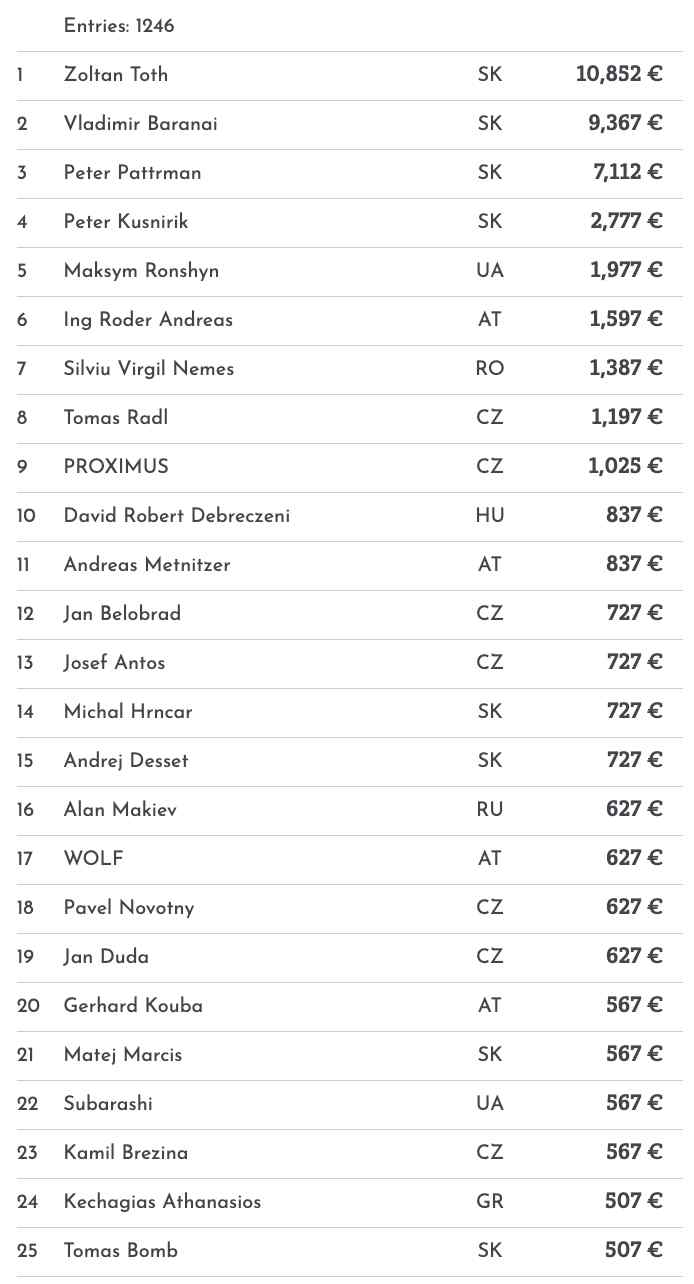The width and height of the screenshot is (694, 1284).
Task: Click the GR country code
Action: point(490,1202)
